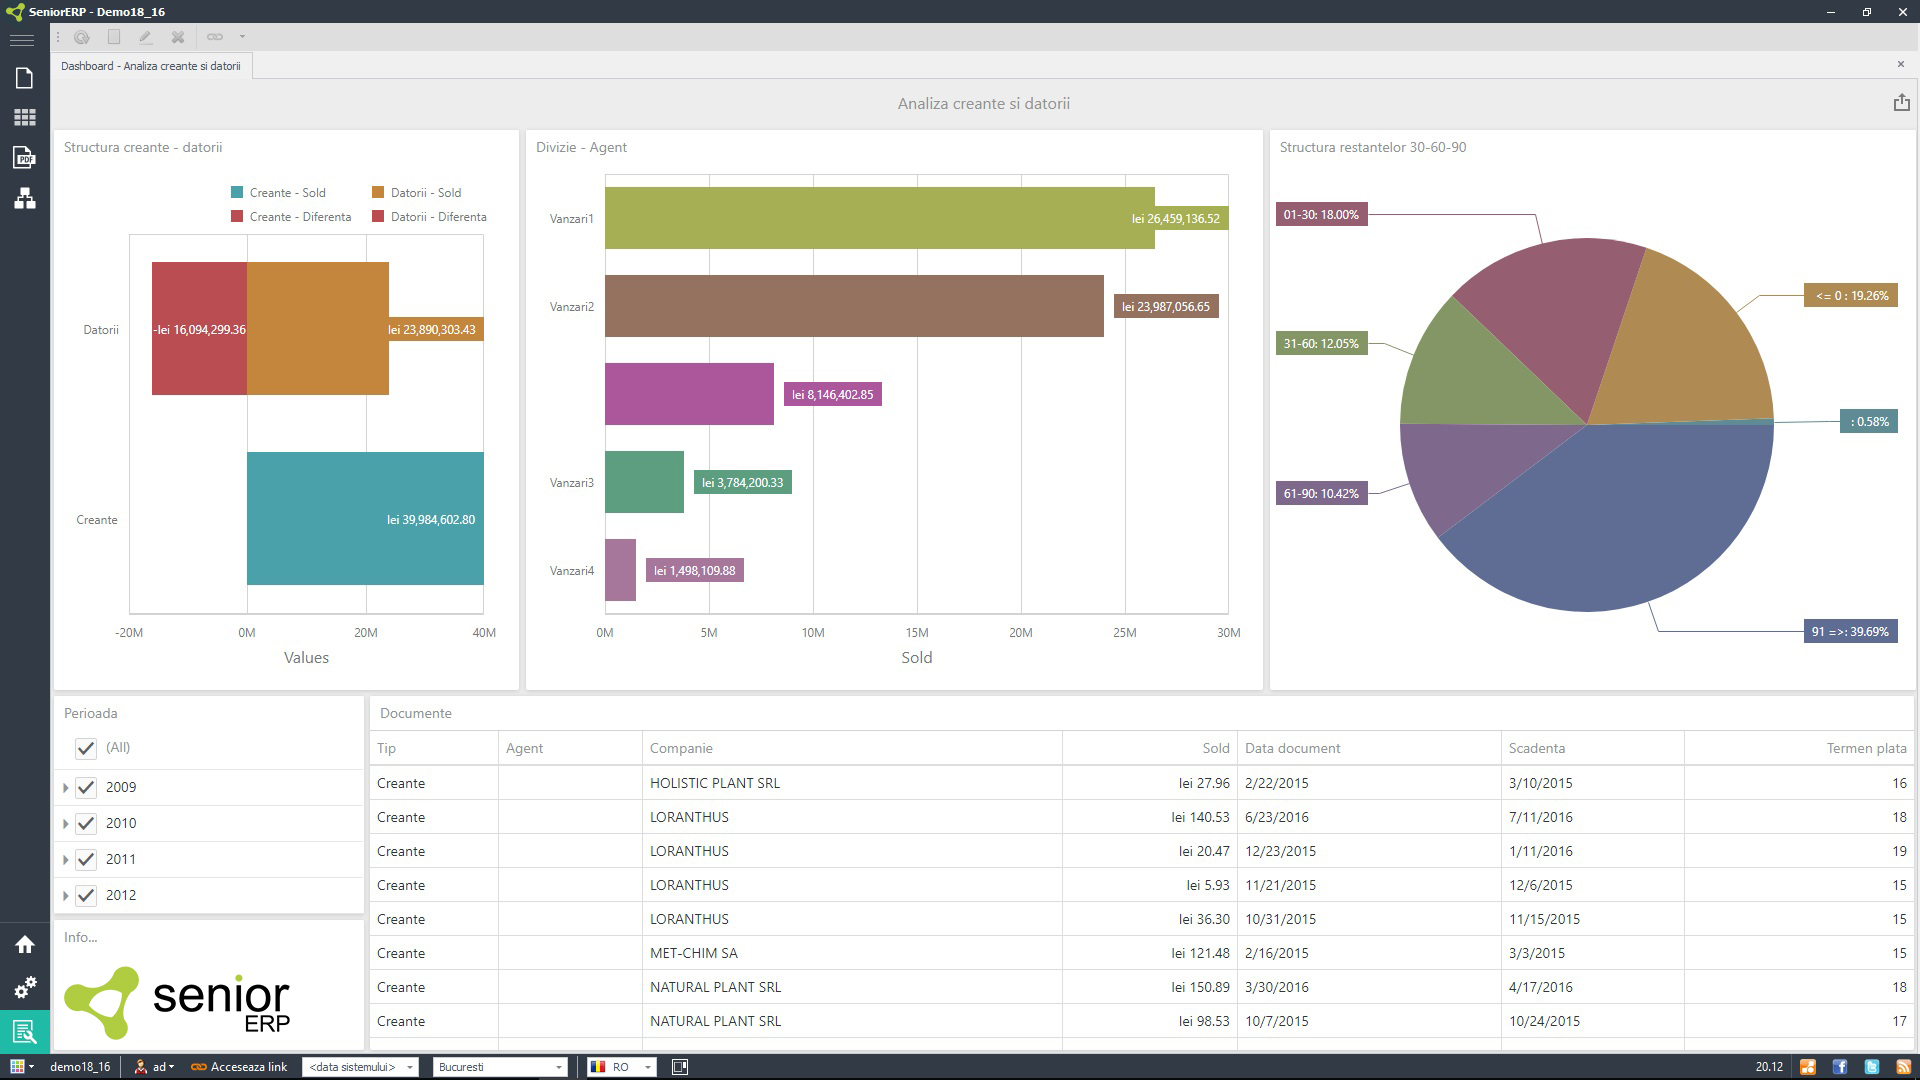Click the Vanzari1 bar in Divizie chart
Viewport: 1920px width, 1080px height.
[880, 218]
